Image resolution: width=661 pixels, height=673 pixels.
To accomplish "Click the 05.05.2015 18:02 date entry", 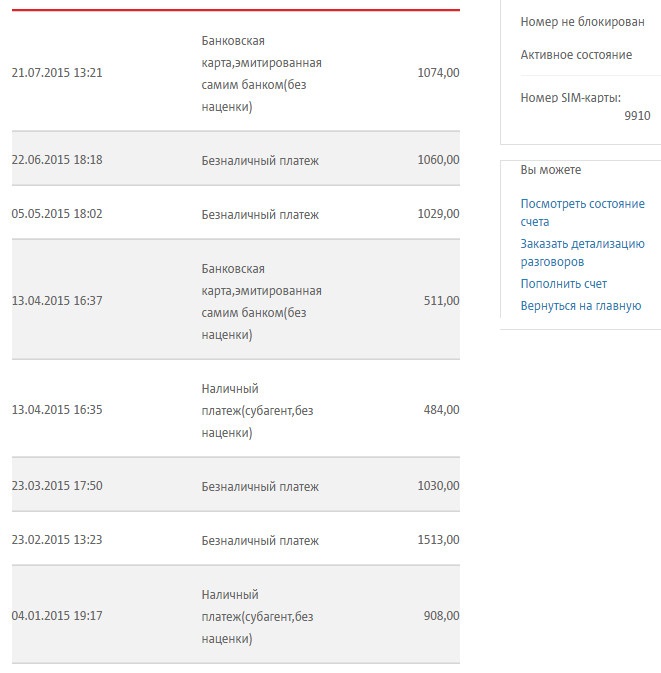I will pyautogui.click(x=57, y=214).
